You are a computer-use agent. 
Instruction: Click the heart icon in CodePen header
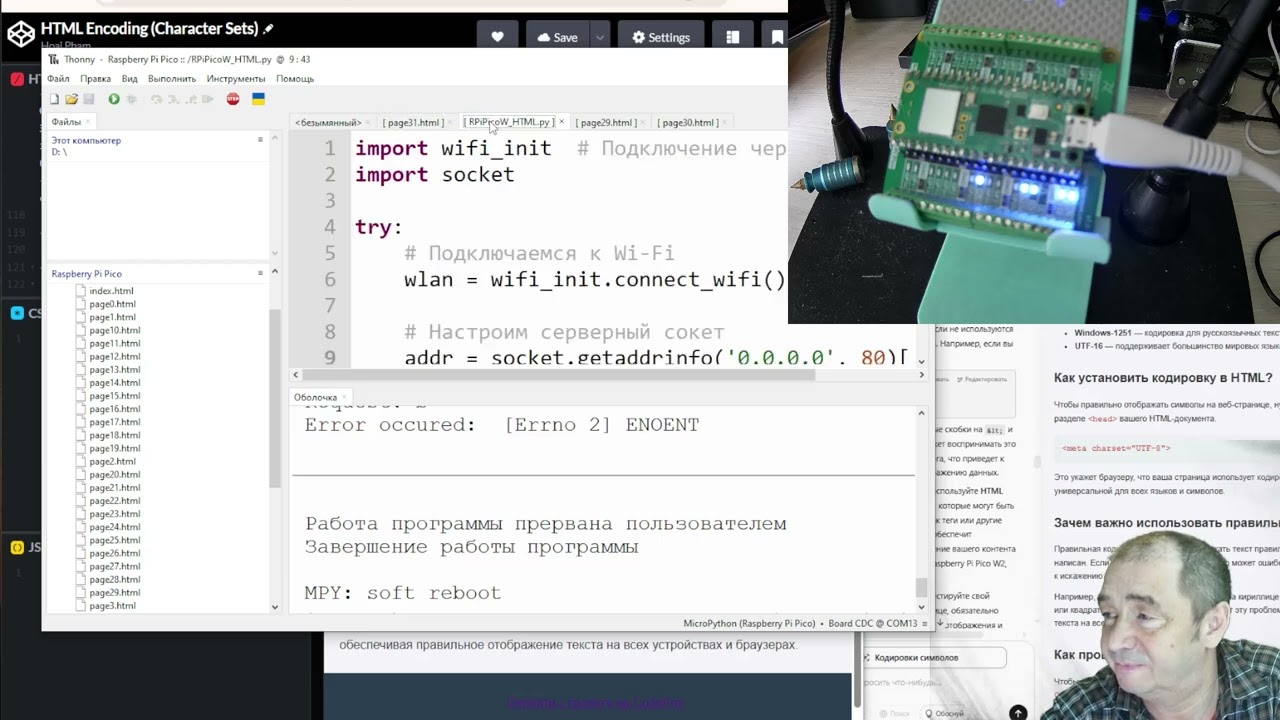[x=497, y=37]
